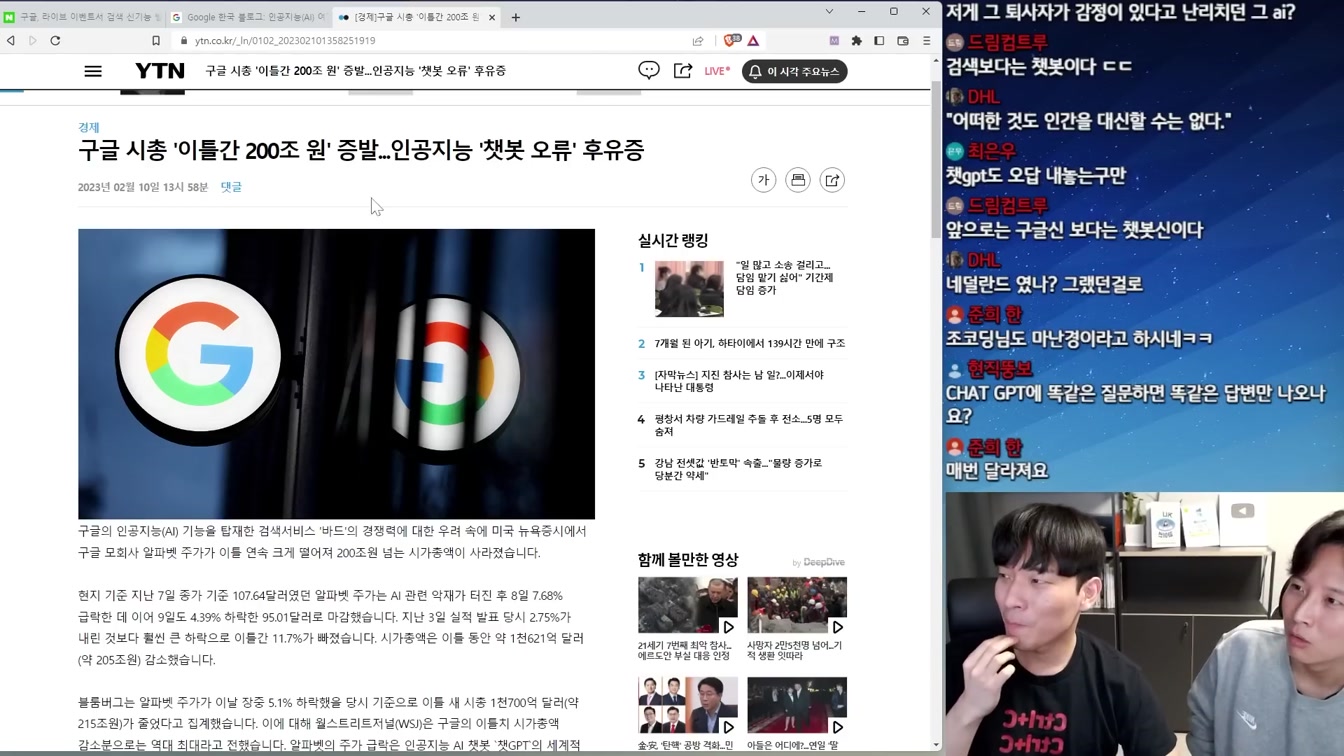Click the browser forward arrow
The height and width of the screenshot is (756, 1344).
[x=32, y=41]
